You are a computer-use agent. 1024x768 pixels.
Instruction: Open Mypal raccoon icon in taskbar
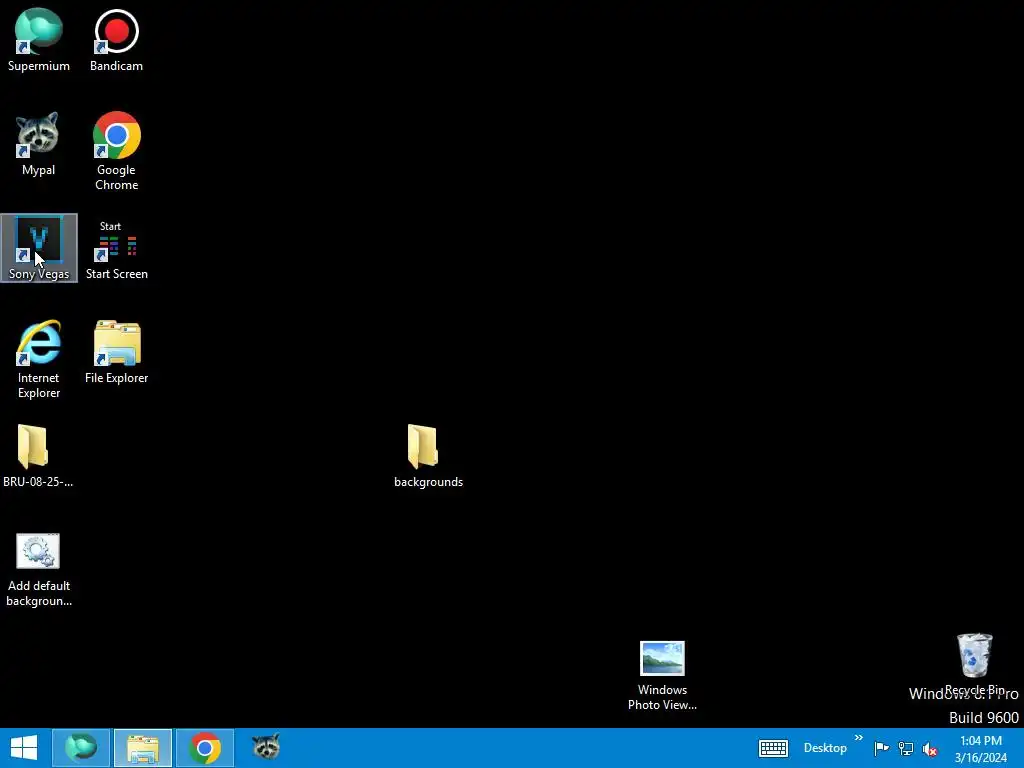pyautogui.click(x=266, y=748)
